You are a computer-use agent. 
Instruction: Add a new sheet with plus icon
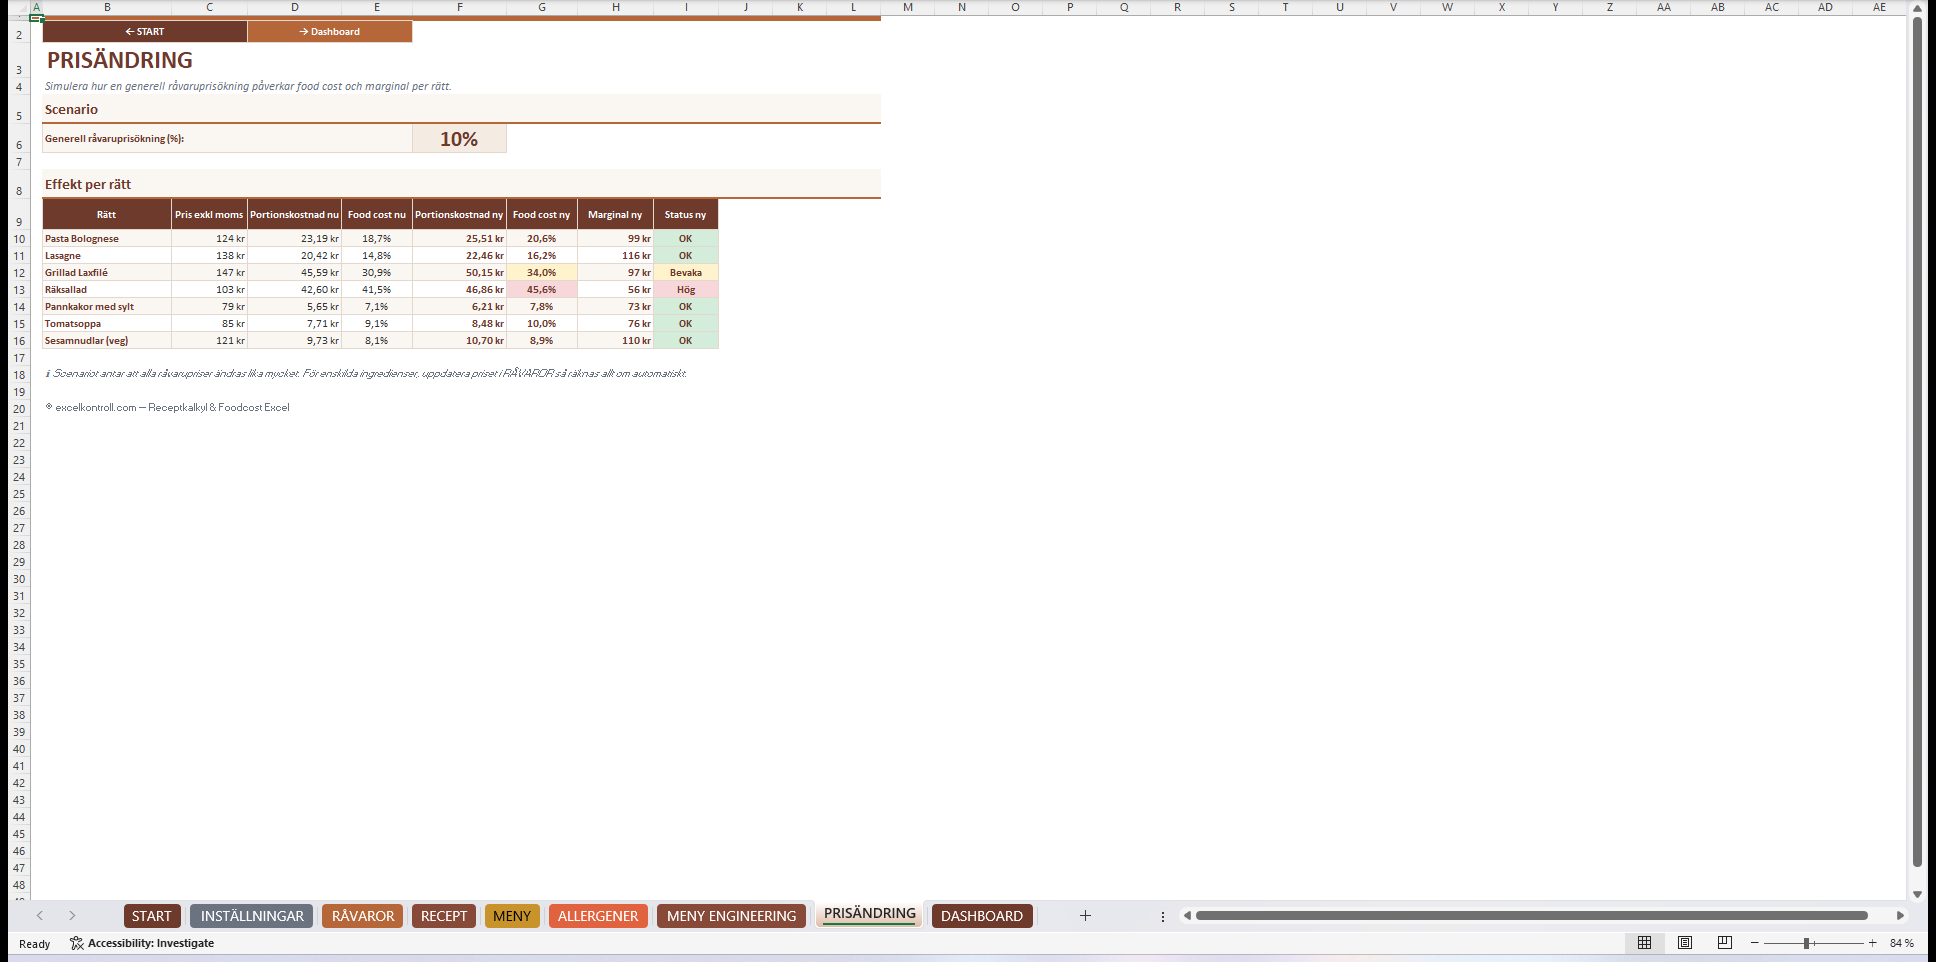[1085, 916]
